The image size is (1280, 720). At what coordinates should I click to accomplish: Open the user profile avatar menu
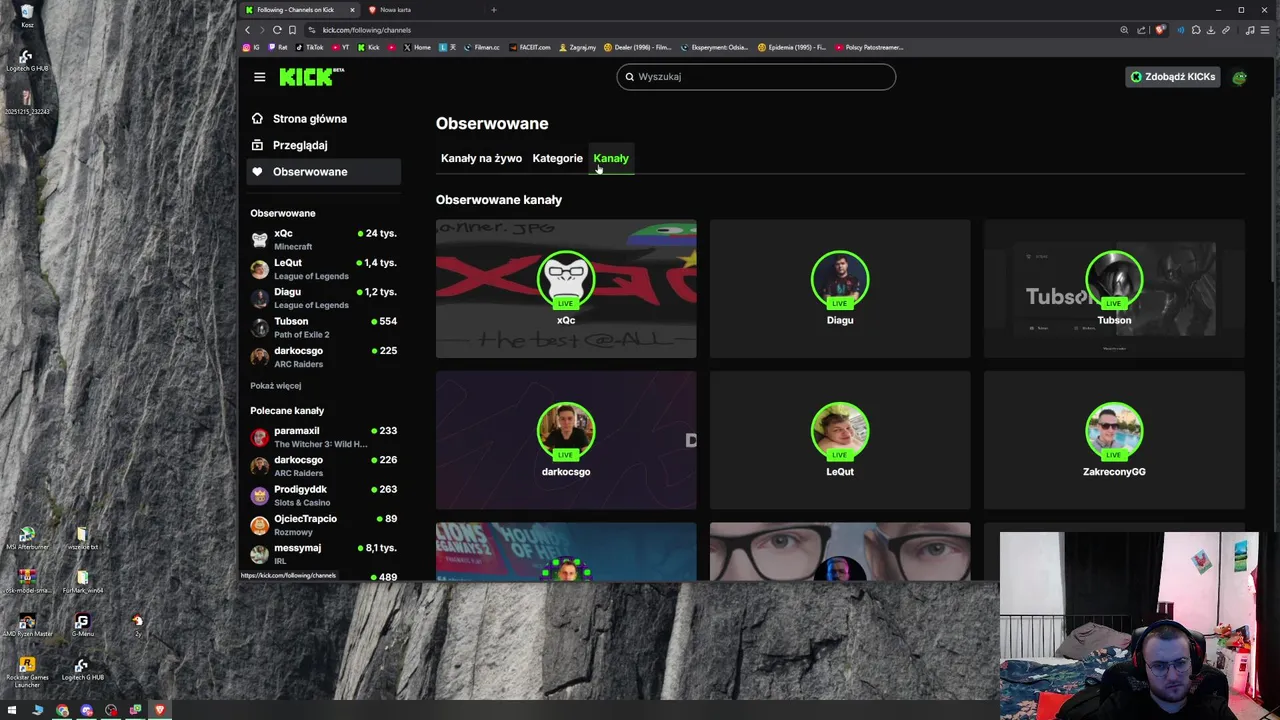tap(1240, 77)
